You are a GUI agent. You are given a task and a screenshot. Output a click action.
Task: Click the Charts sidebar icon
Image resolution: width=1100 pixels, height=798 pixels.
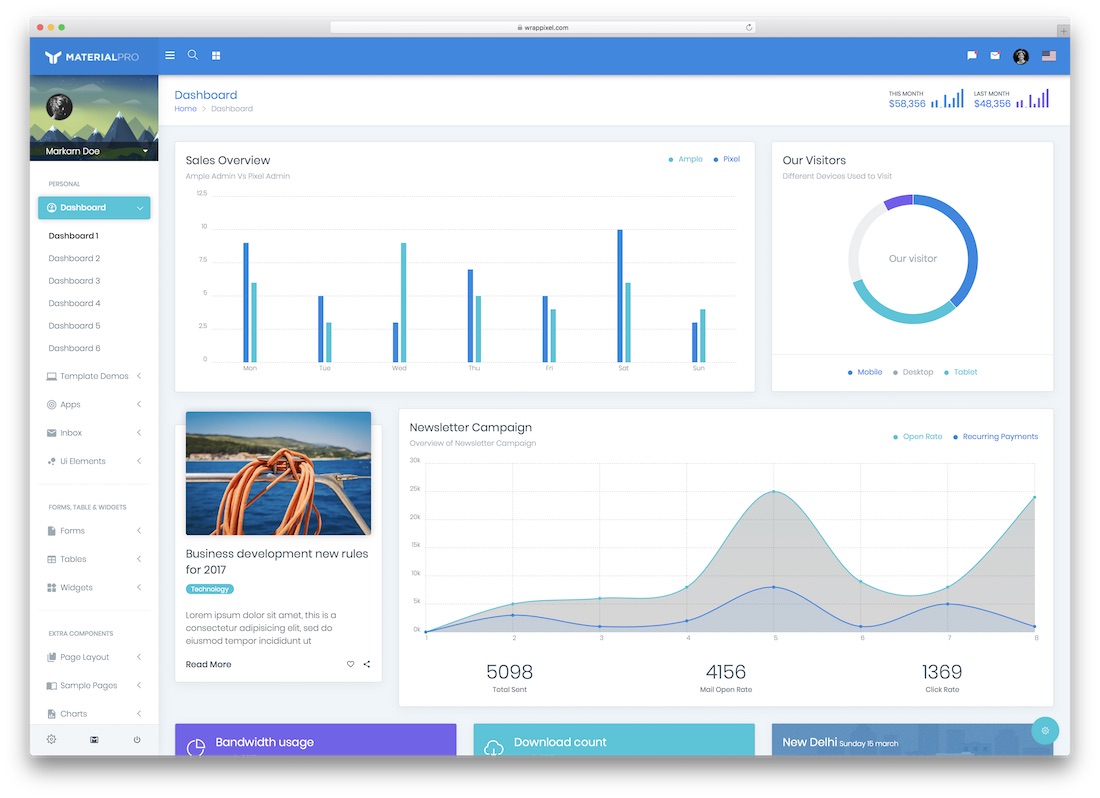pyautogui.click(x=51, y=714)
